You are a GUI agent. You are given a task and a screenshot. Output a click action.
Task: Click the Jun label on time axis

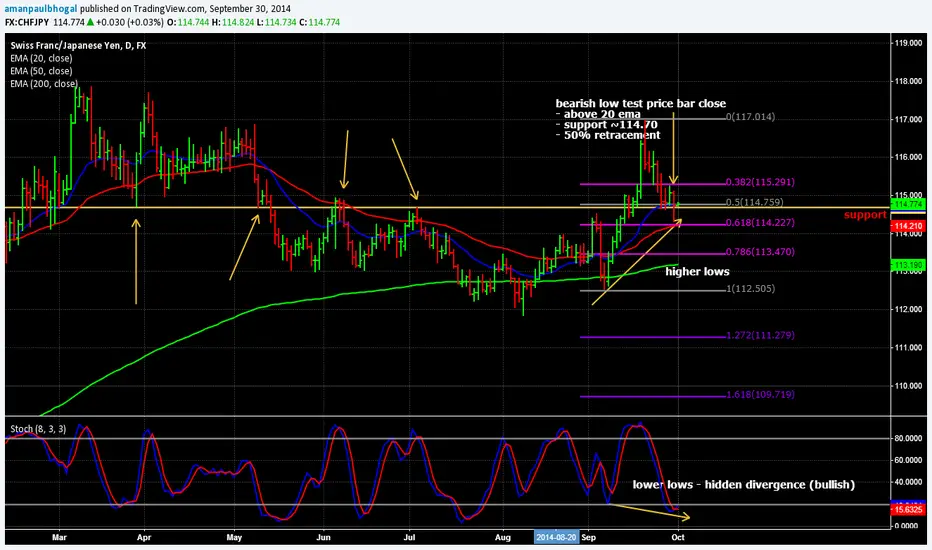323,538
